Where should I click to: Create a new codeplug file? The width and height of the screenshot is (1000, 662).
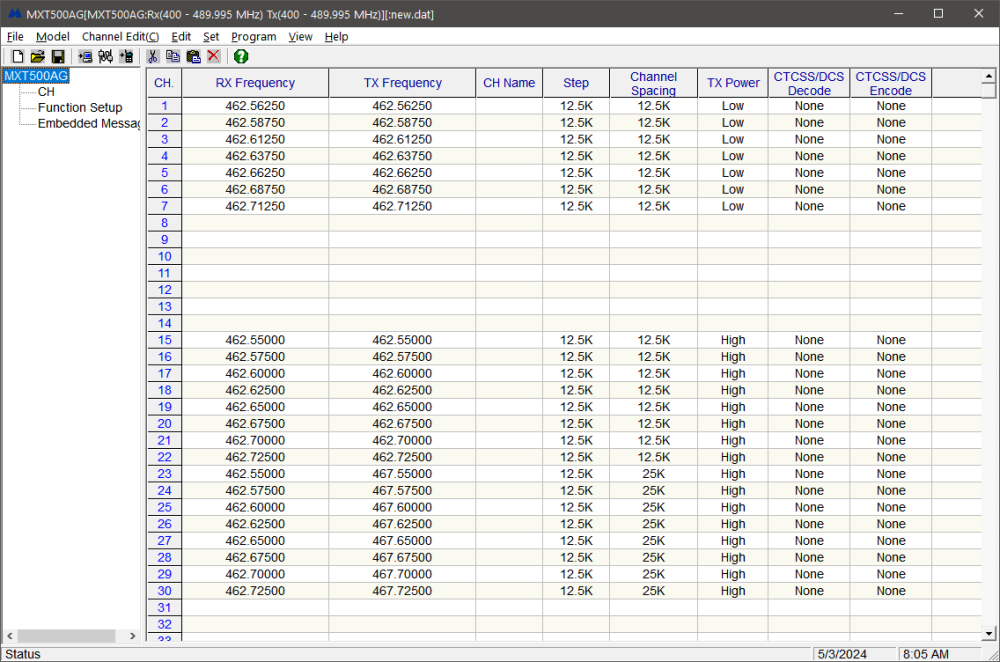click(17, 56)
